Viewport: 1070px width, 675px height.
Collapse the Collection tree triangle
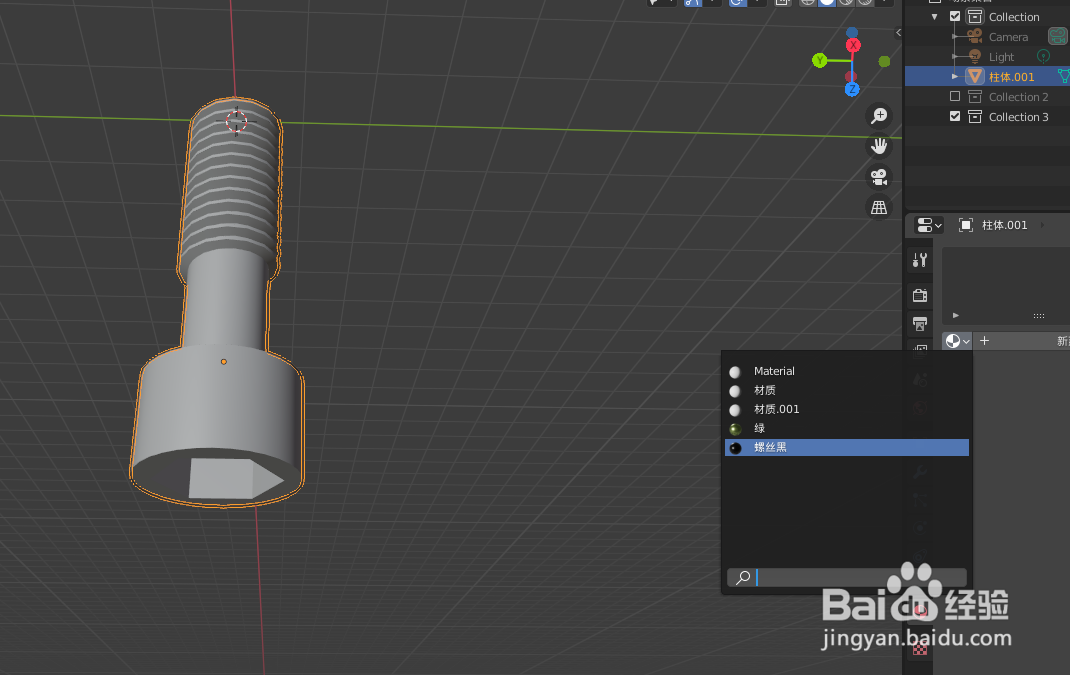pyautogui.click(x=934, y=16)
